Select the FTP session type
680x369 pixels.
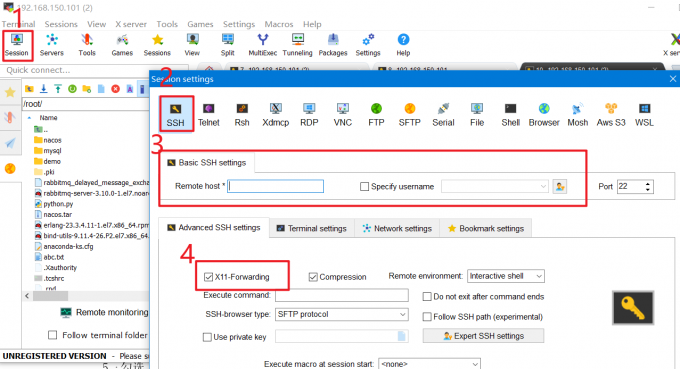point(376,115)
